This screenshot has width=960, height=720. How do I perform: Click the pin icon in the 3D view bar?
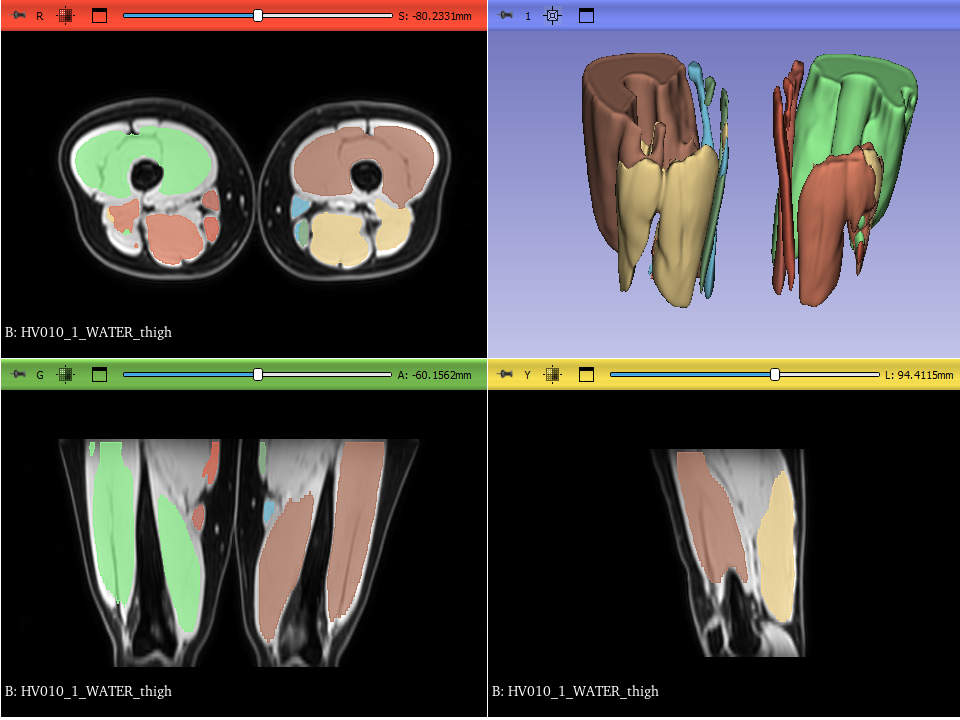pos(505,15)
